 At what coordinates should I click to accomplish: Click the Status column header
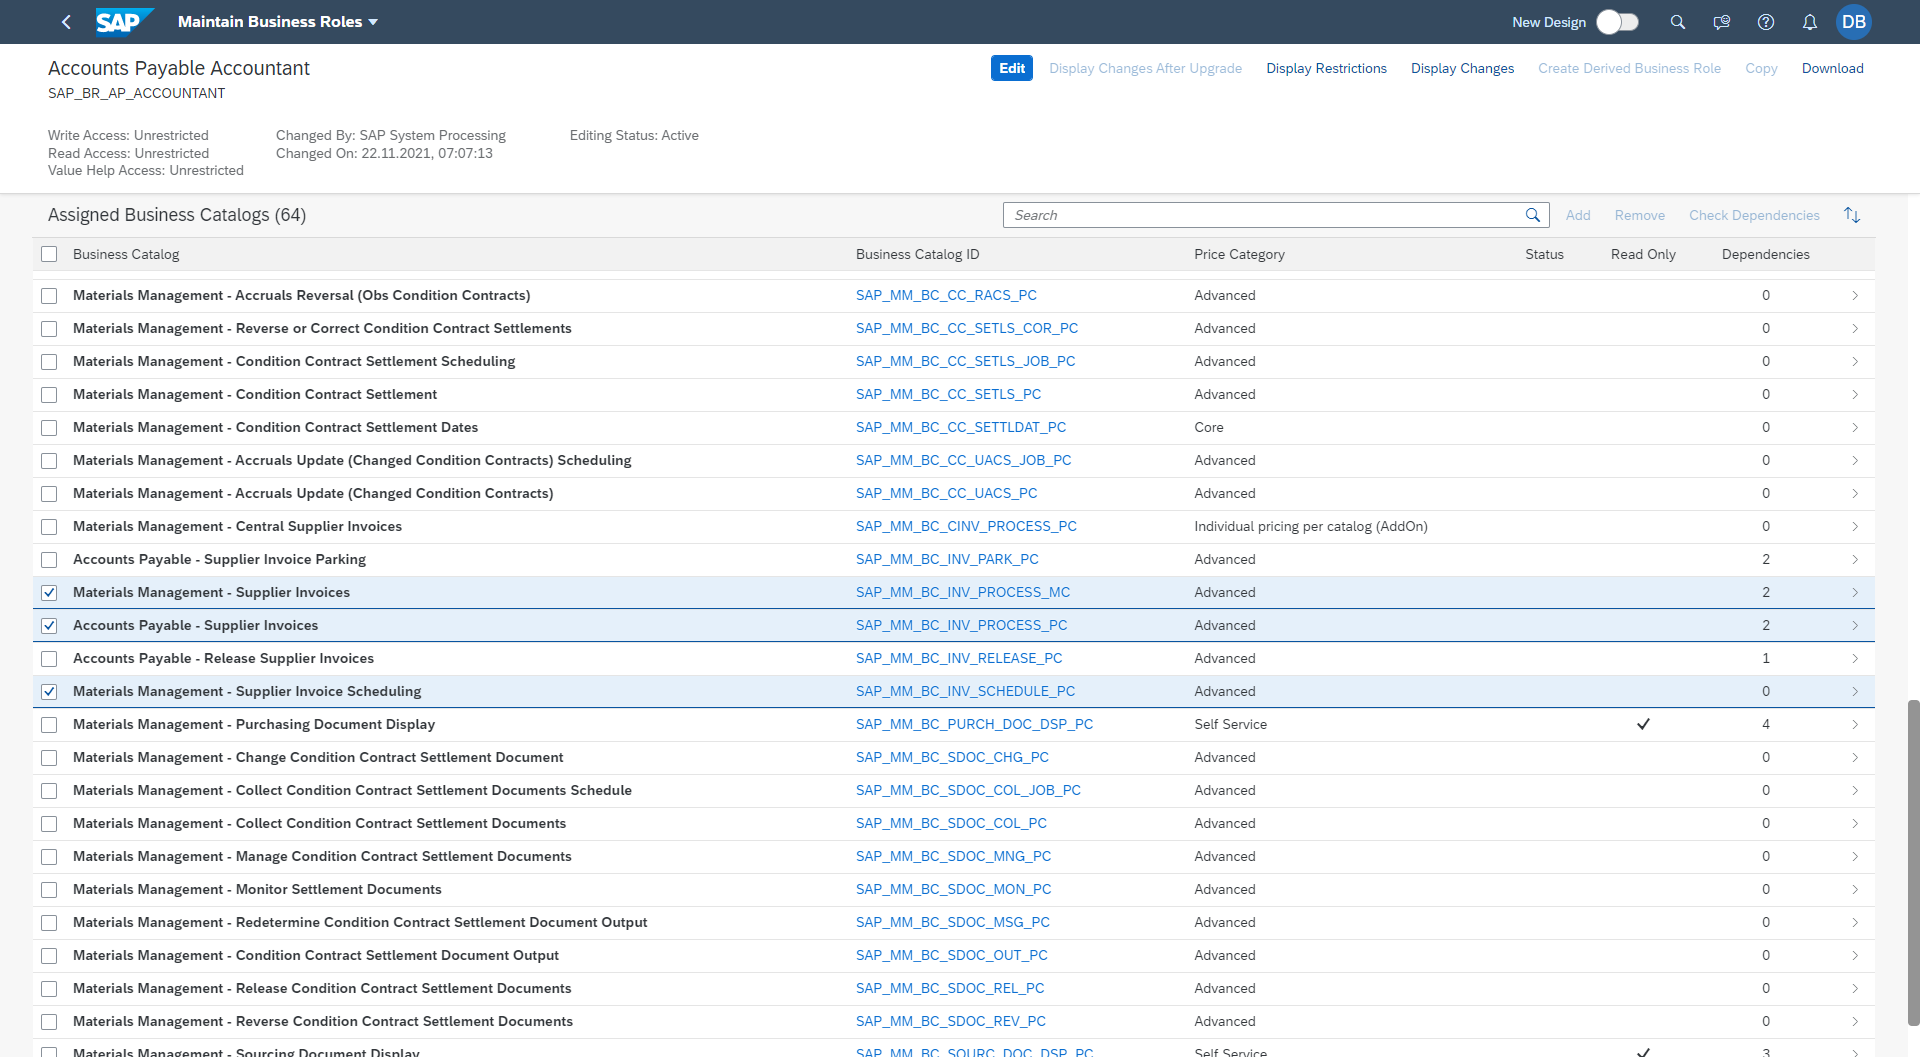click(1544, 254)
